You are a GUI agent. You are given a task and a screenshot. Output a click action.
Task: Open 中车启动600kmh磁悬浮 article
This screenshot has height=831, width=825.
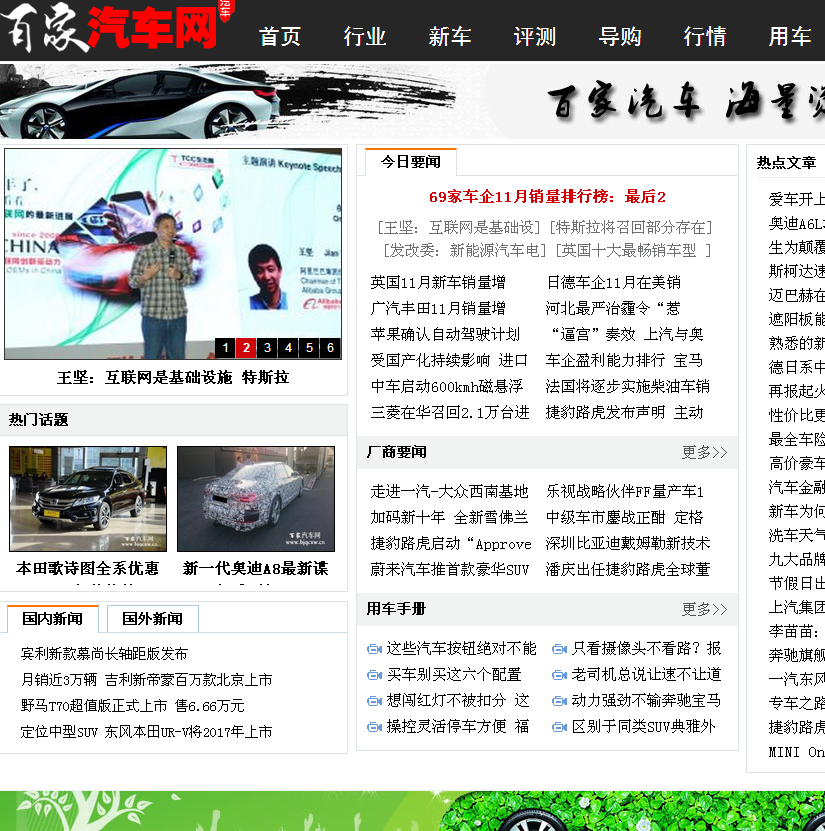click(x=447, y=386)
